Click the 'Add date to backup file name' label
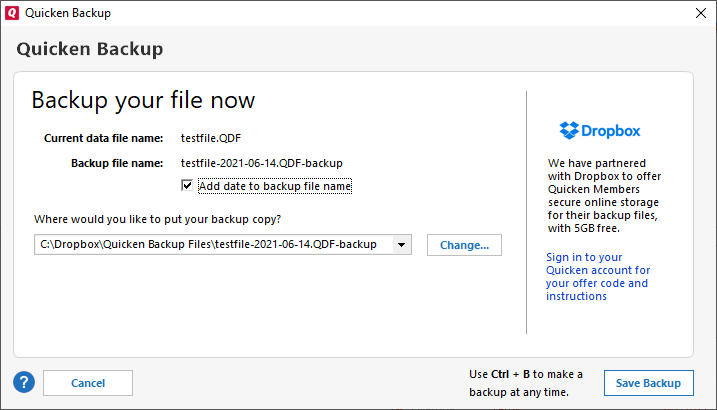Image resolution: width=717 pixels, height=410 pixels. click(x=274, y=185)
